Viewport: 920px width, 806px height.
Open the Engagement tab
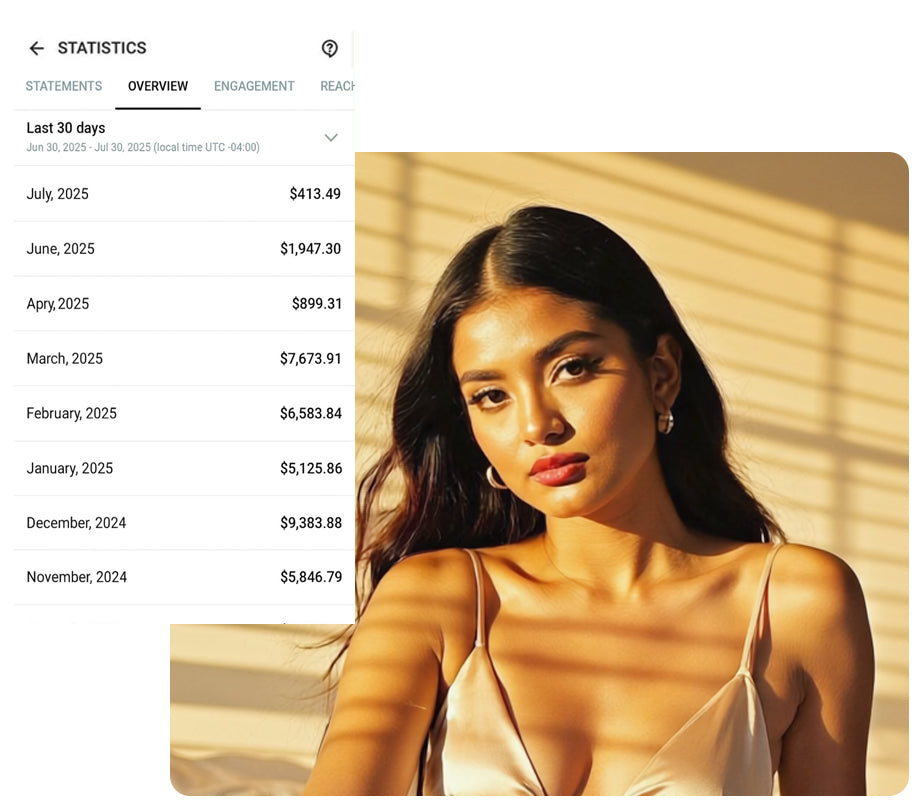(254, 86)
